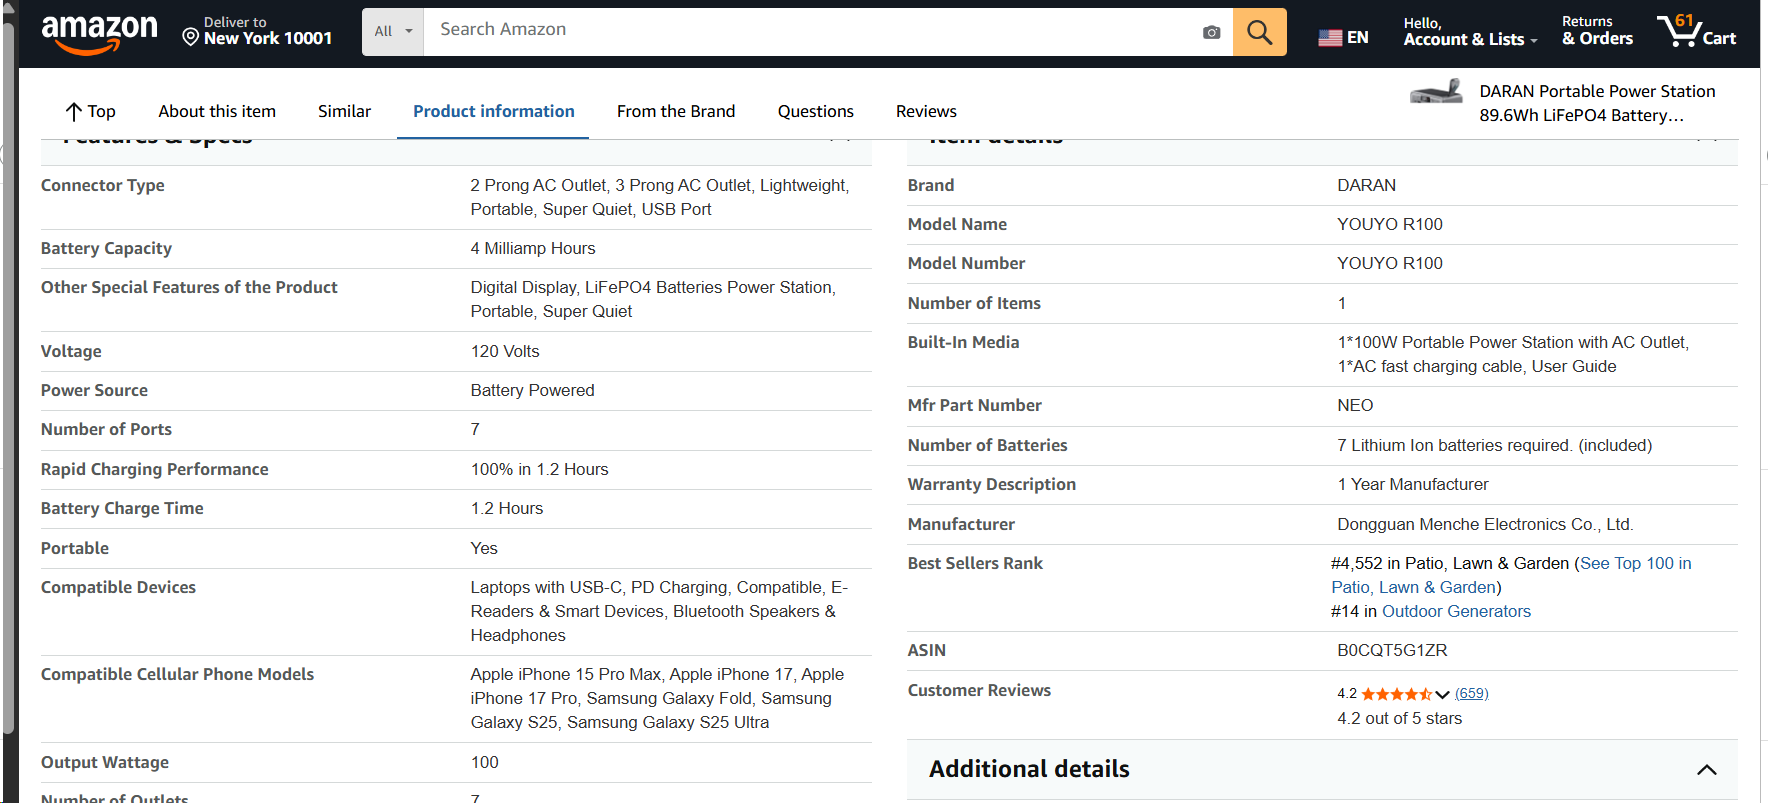Click the Dongguan Menche Electronics manufacturer text
Screen dimensions: 1768x803
(1485, 524)
